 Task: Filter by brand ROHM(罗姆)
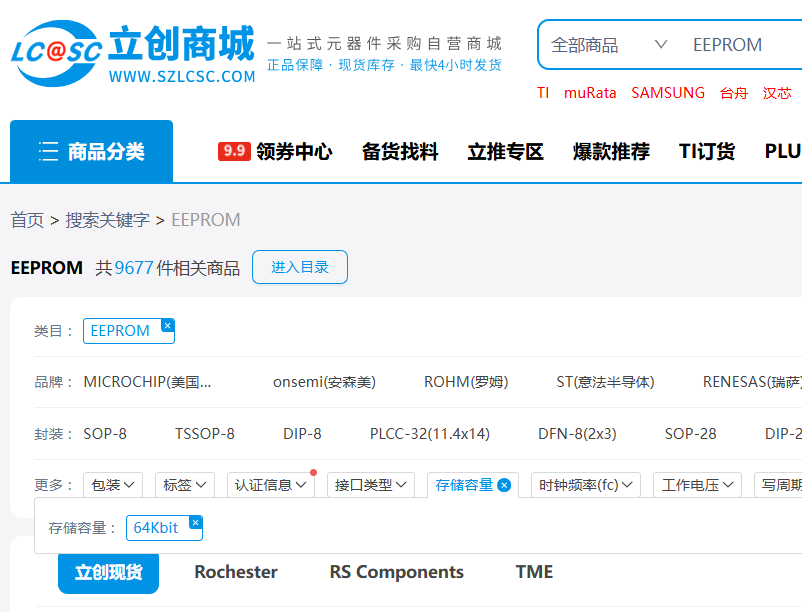(466, 382)
